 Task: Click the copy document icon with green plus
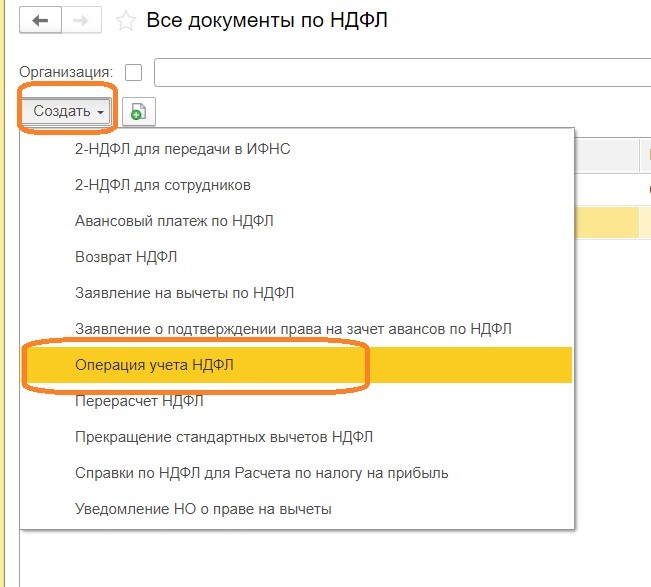pyautogui.click(x=139, y=111)
